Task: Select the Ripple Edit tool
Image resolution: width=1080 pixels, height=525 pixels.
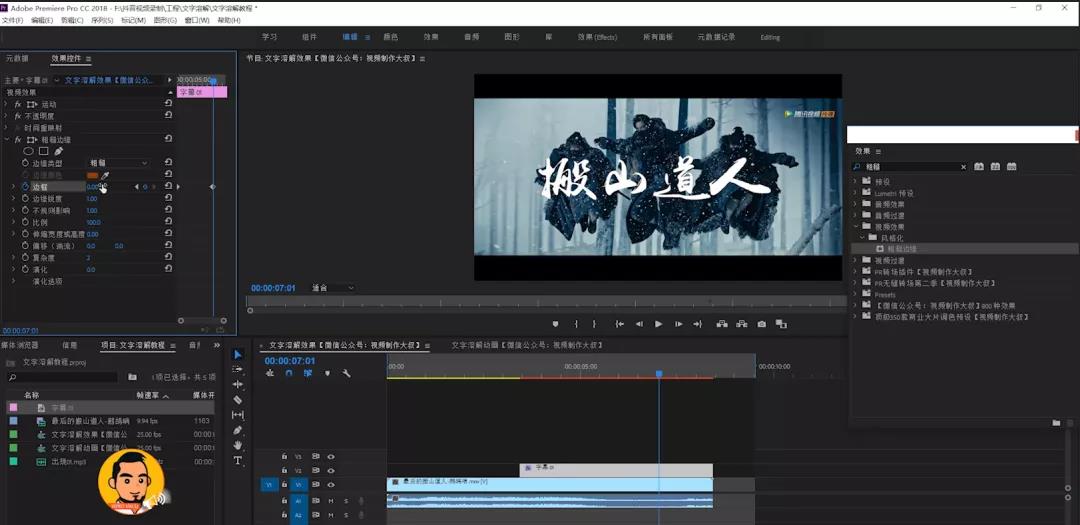Action: [x=238, y=384]
